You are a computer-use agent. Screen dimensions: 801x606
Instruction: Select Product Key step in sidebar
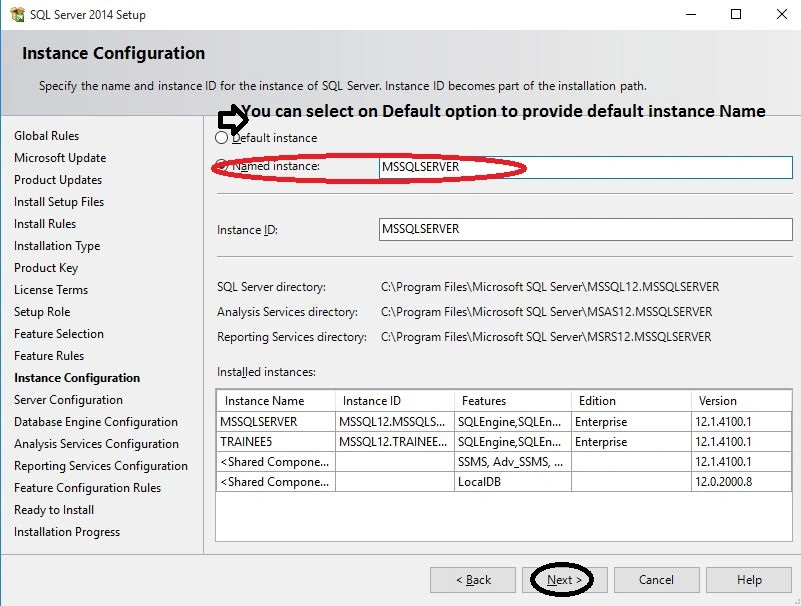pos(46,268)
